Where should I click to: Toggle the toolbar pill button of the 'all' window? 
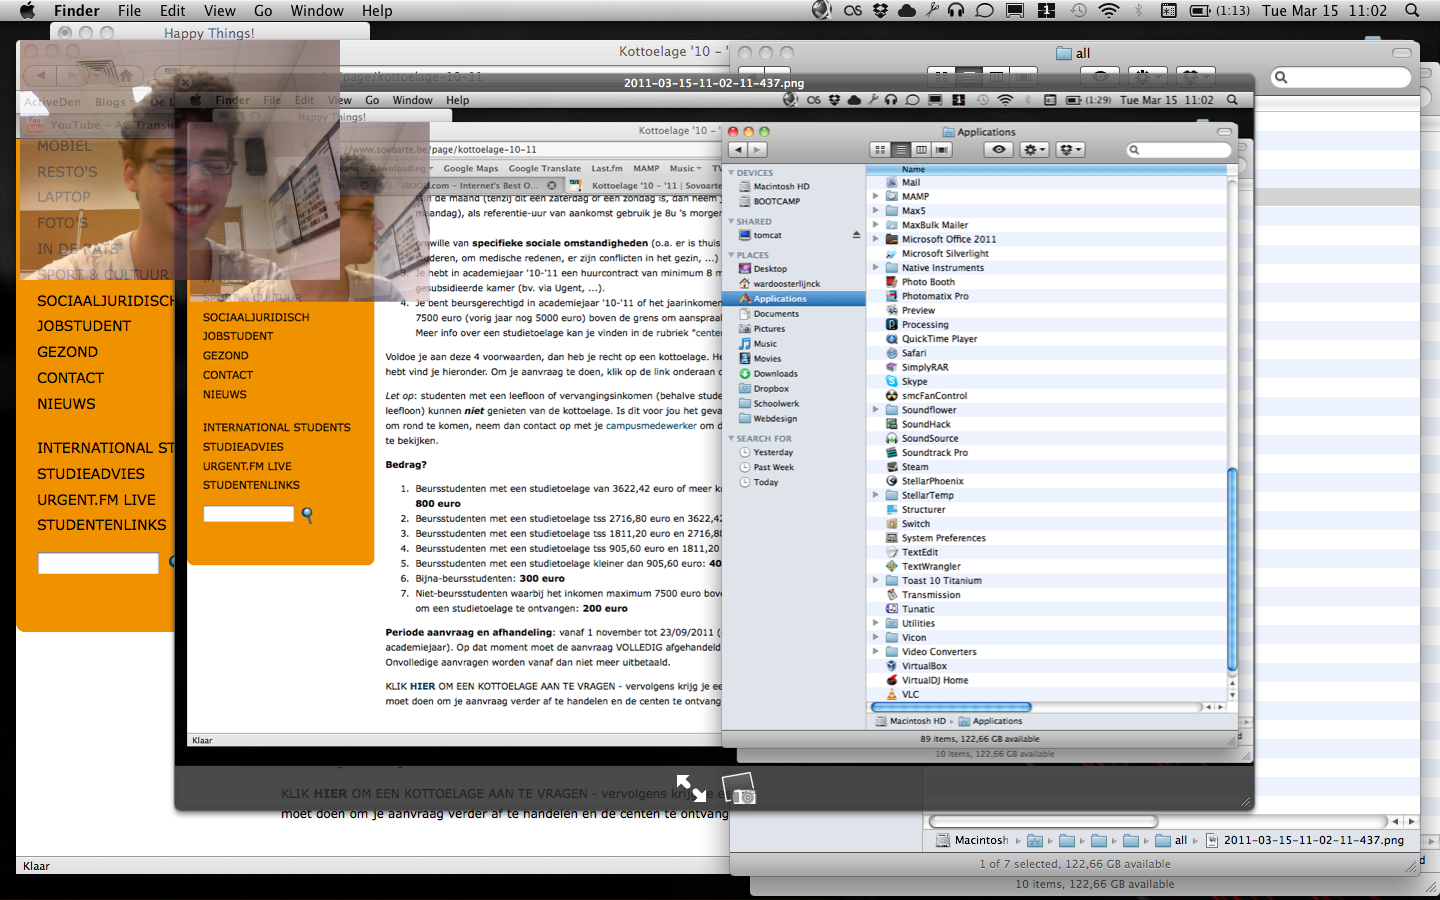1402,52
